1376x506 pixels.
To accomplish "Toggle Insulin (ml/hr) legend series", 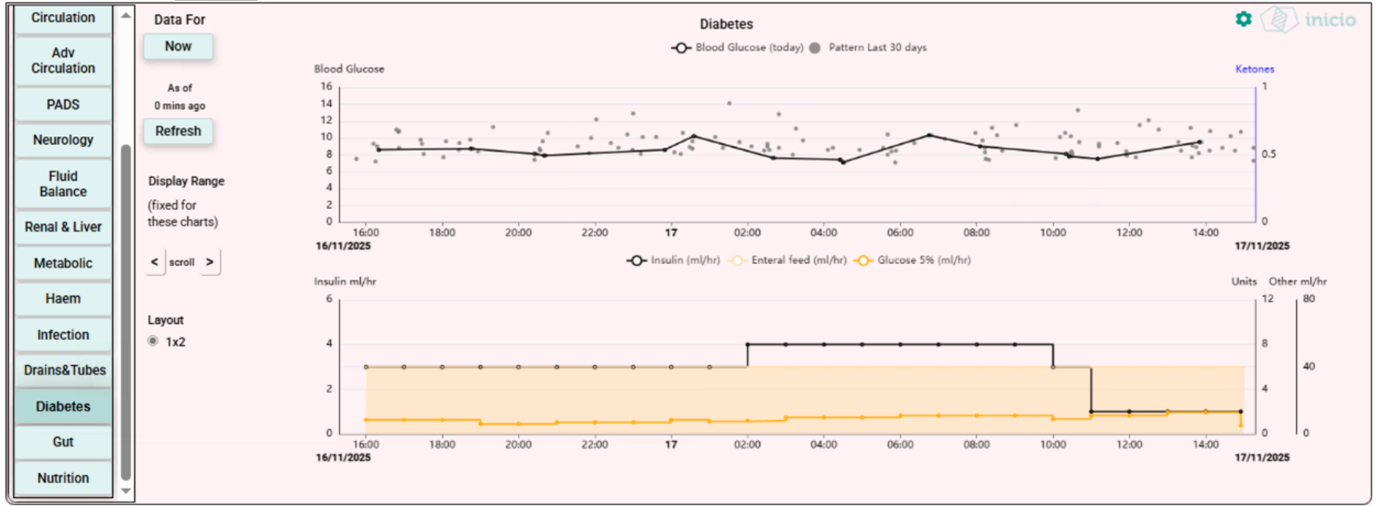I will [673, 260].
